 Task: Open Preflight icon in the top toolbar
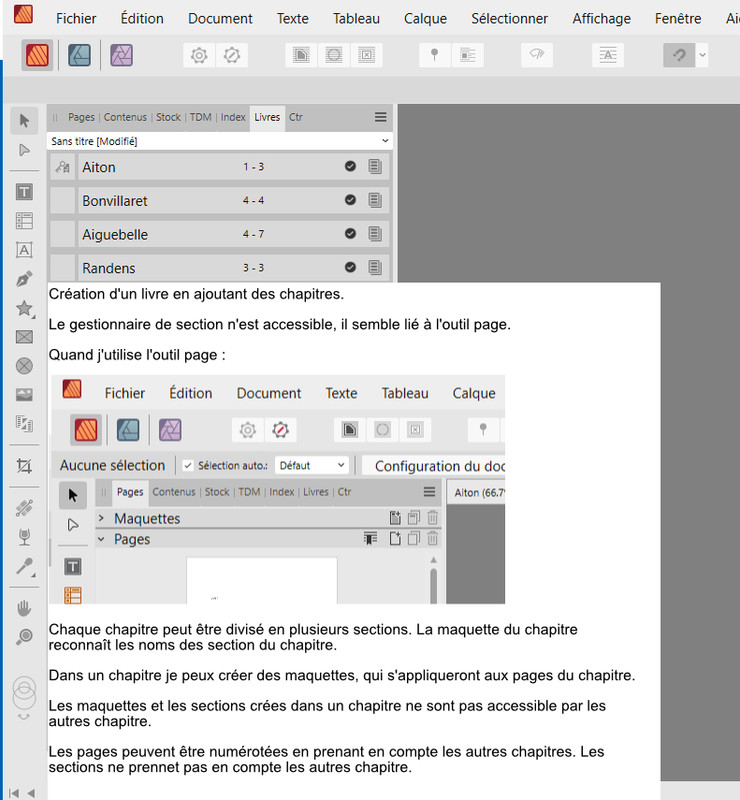(232, 55)
